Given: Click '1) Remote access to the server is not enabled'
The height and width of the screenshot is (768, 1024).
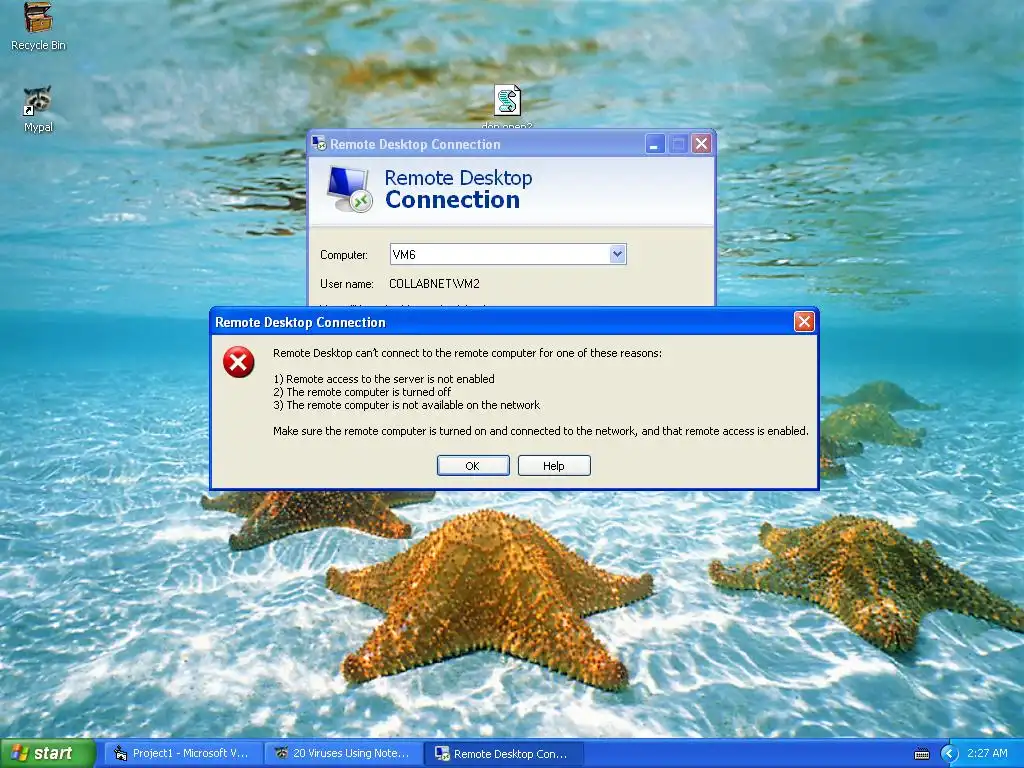Looking at the screenshot, I should pyautogui.click(x=384, y=379).
